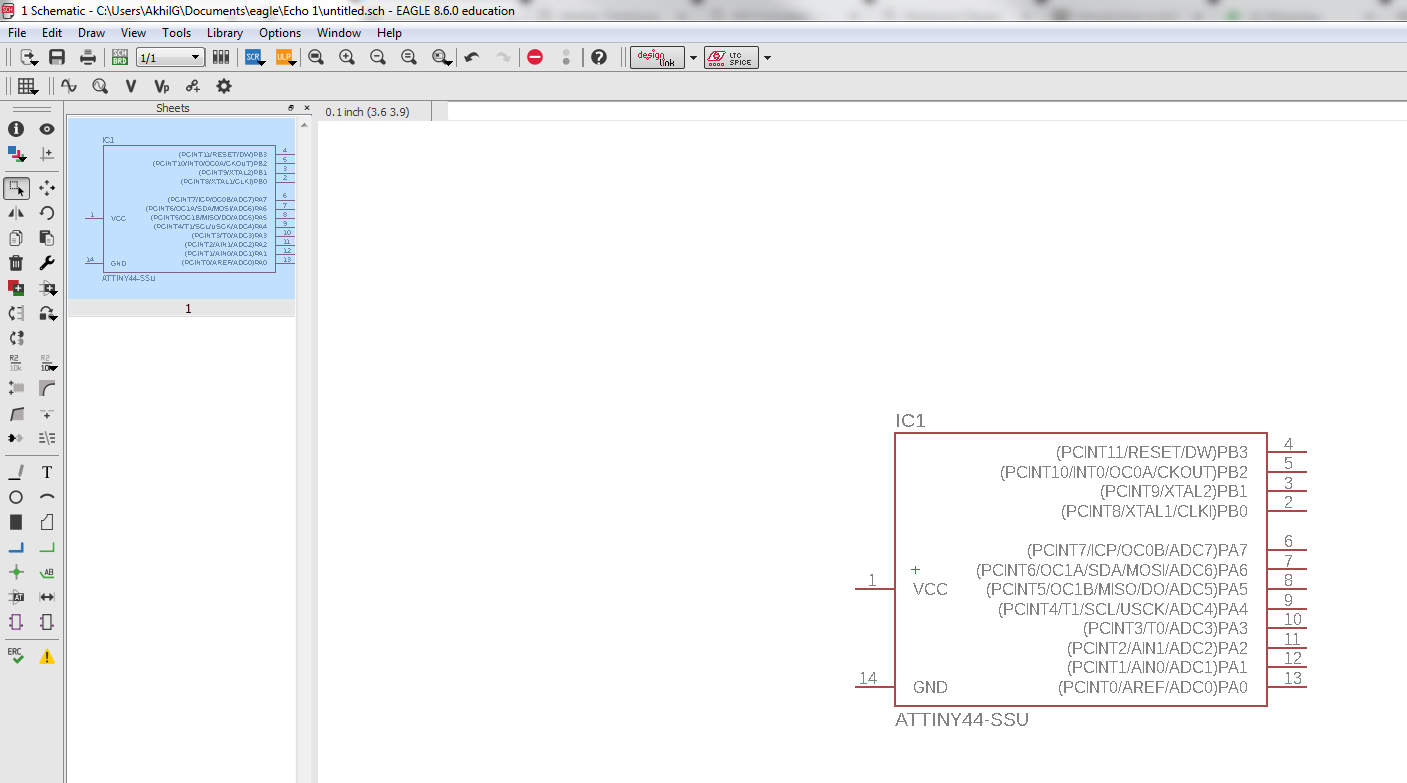1407x783 pixels.
Task: Select the Circle tool
Action: click(x=16, y=497)
